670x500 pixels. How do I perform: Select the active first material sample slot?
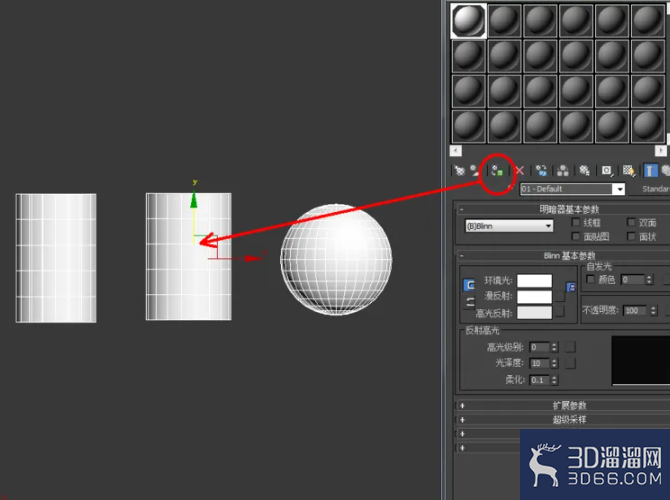click(x=468, y=21)
